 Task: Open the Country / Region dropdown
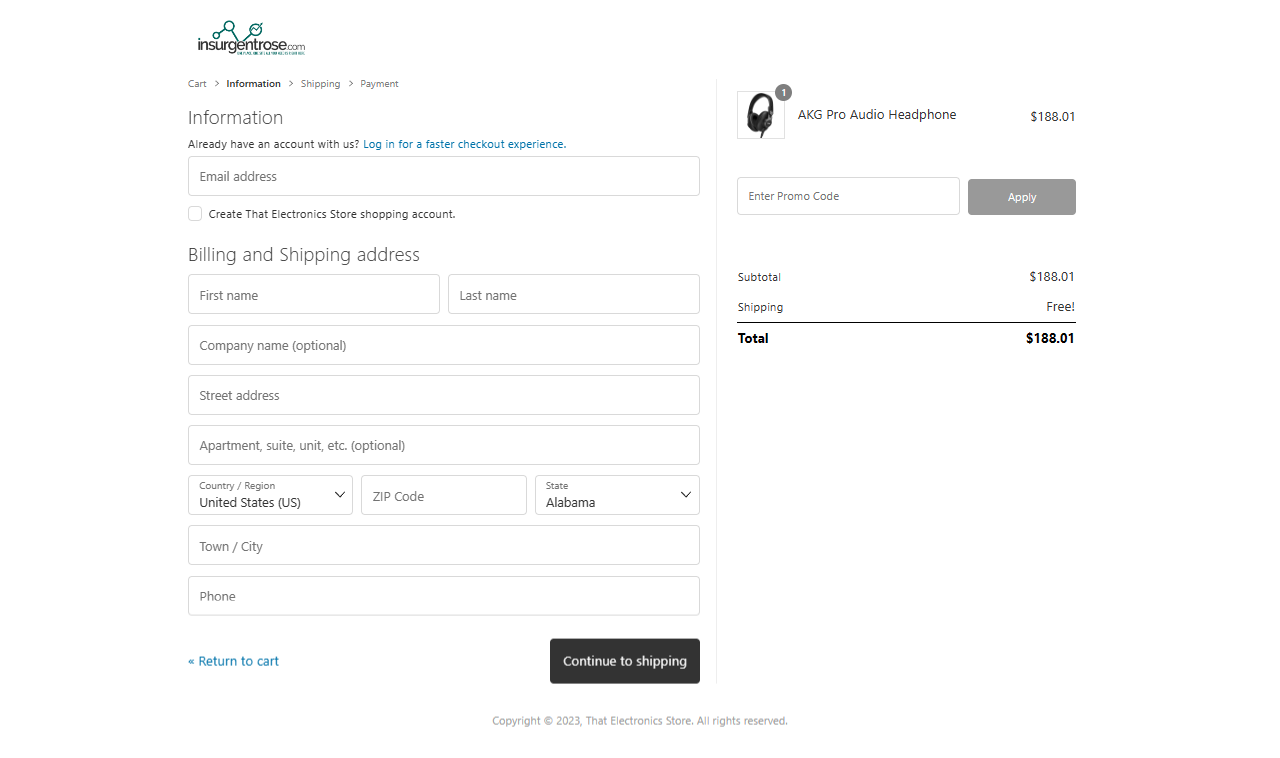pos(270,495)
